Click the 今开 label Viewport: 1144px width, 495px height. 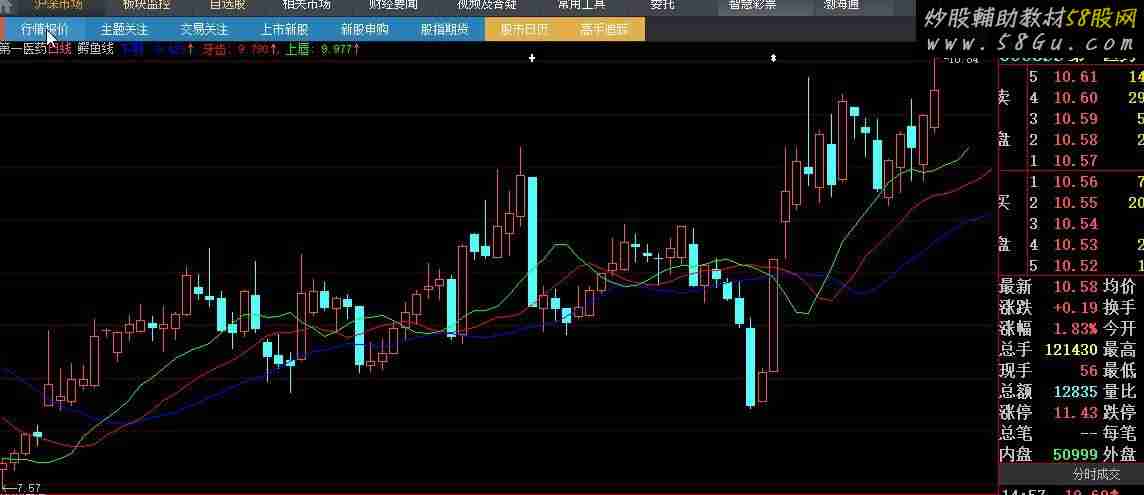1119,329
